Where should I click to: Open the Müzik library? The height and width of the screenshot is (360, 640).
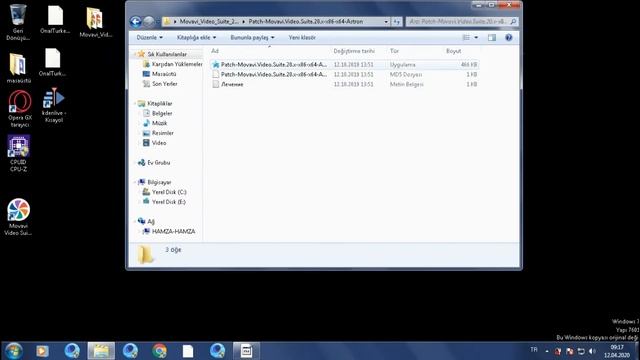pos(155,123)
